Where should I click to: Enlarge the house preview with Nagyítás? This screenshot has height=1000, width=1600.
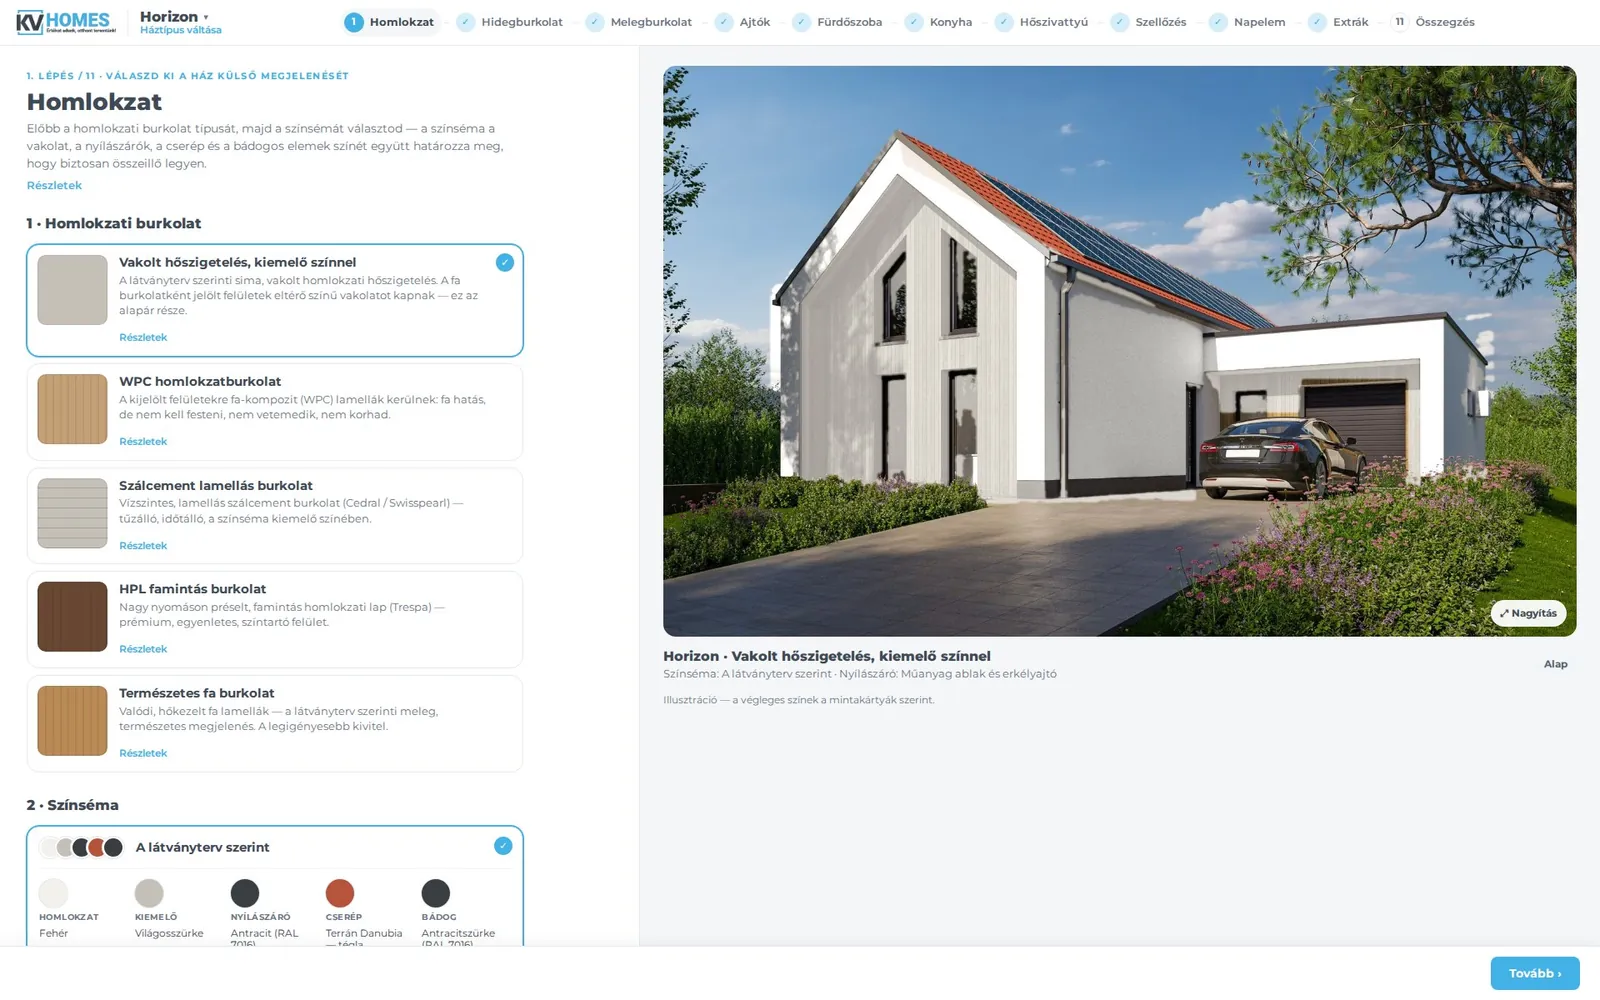click(1528, 614)
